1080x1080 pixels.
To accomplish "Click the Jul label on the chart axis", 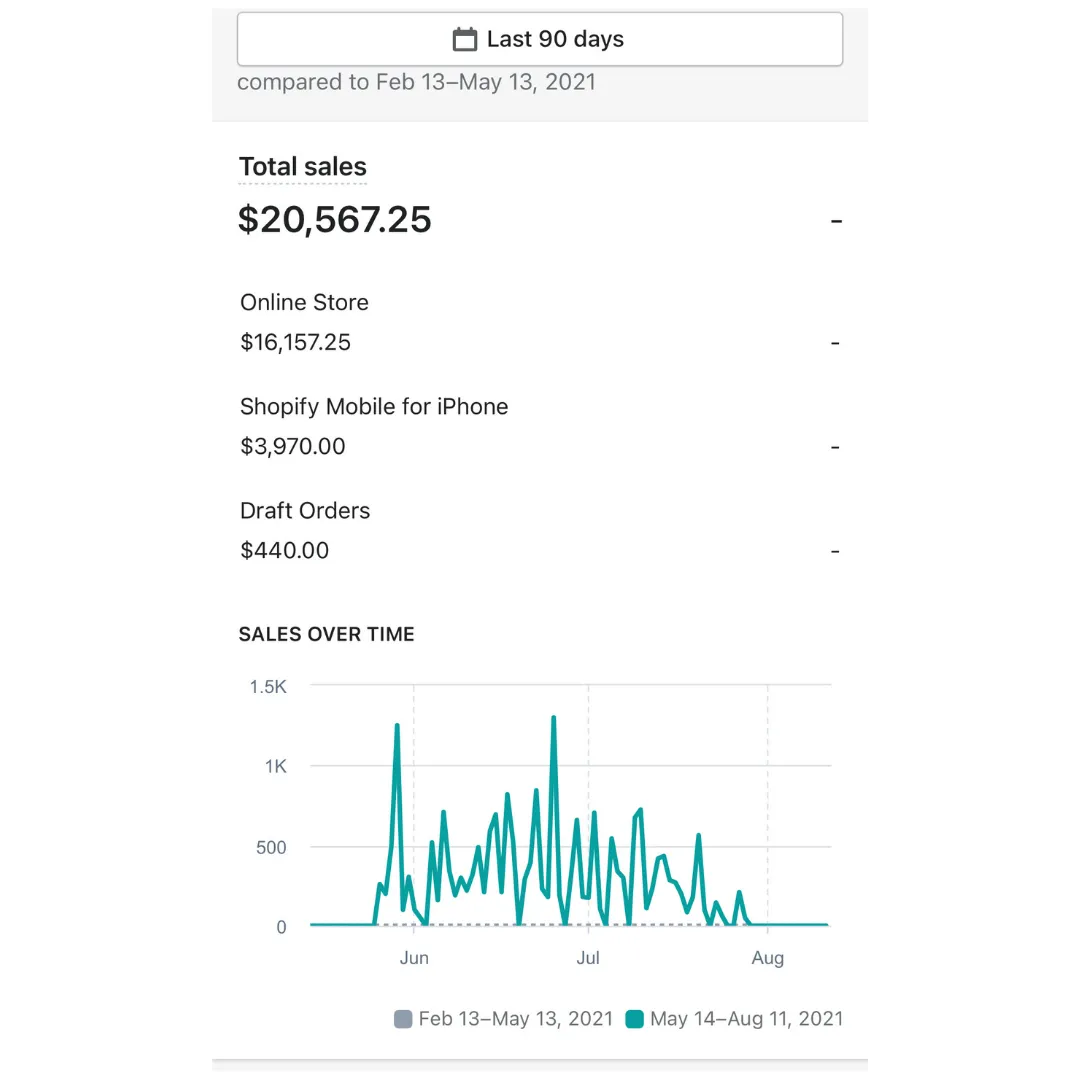I will (x=588, y=958).
